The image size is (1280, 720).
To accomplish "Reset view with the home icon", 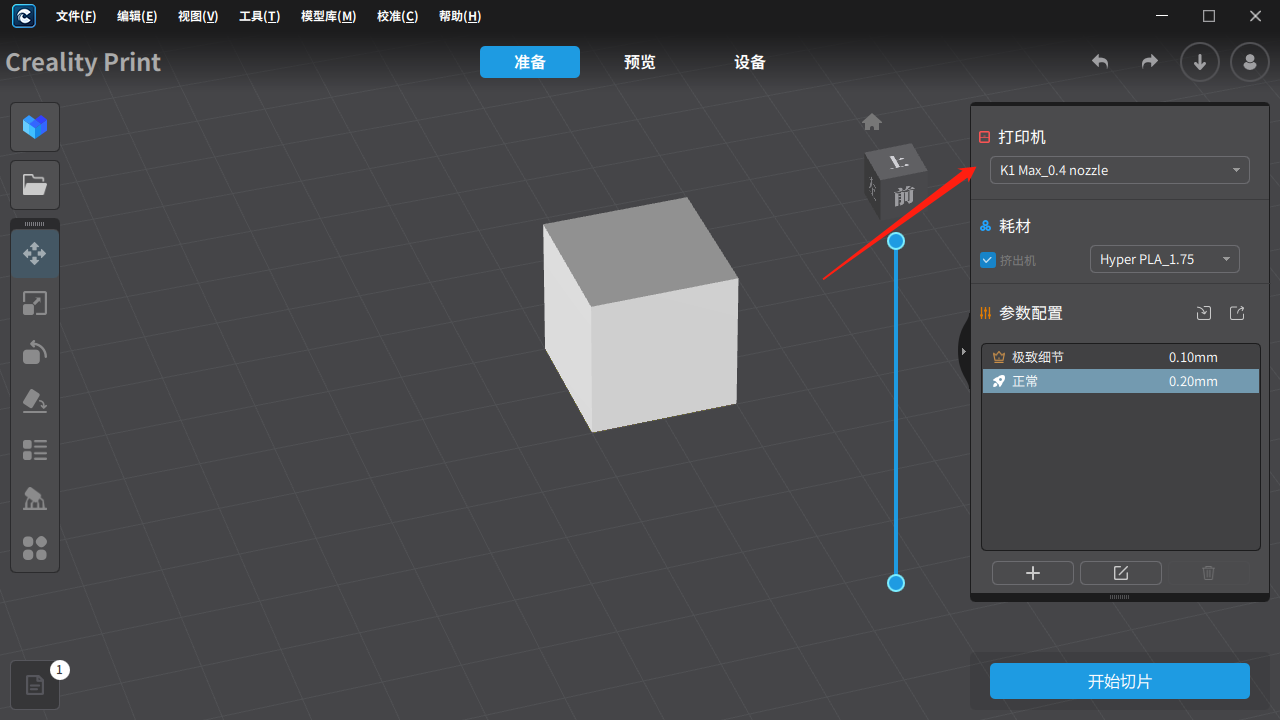I will tap(872, 122).
